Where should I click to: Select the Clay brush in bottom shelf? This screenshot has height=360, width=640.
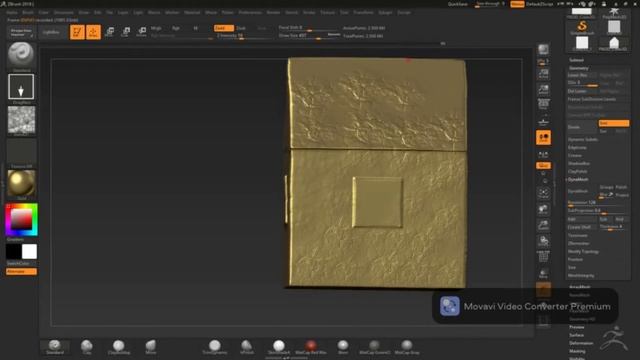click(x=87, y=347)
